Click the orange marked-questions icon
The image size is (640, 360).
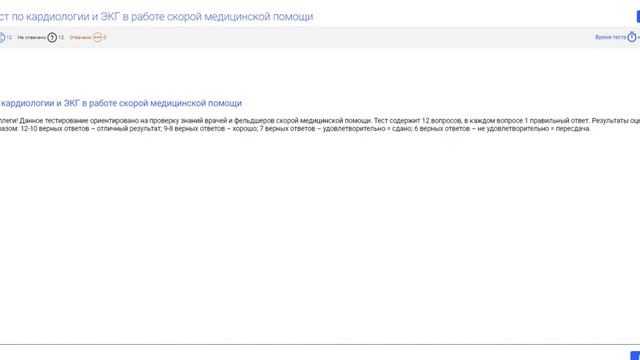98,38
